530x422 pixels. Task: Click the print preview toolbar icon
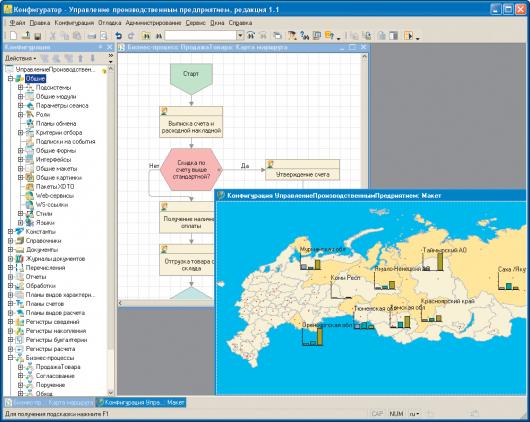104,36
